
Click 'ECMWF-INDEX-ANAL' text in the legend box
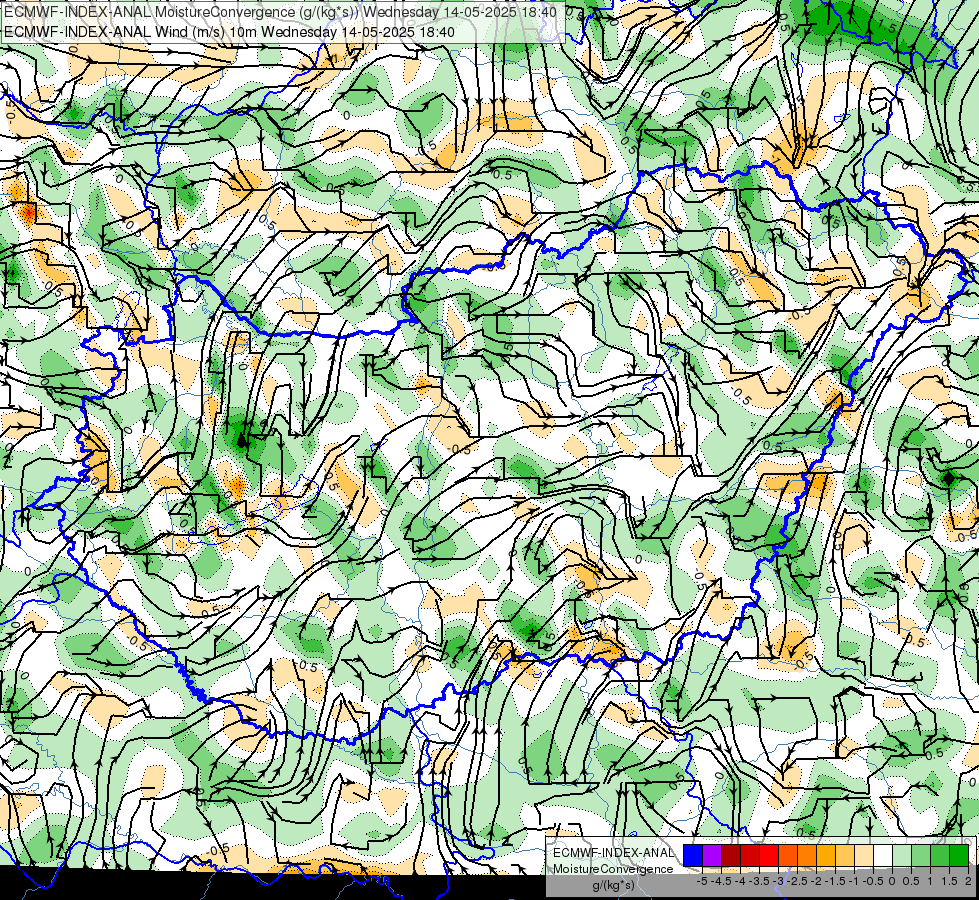click(614, 853)
